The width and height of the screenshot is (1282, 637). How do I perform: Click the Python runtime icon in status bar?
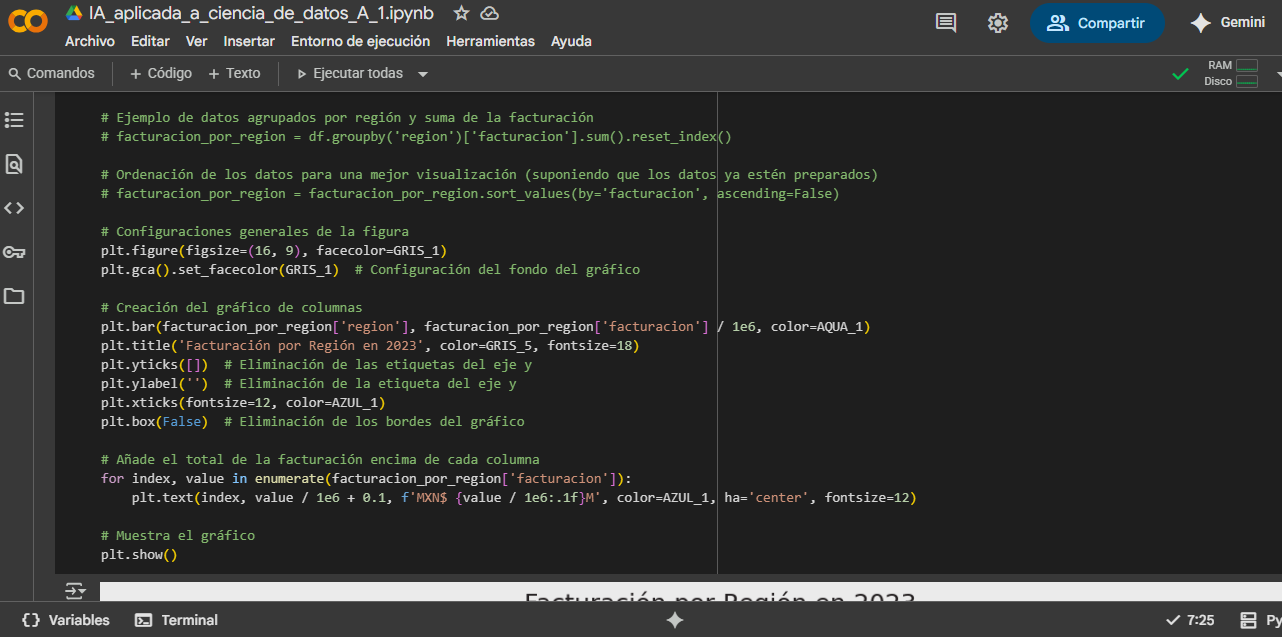(x=1248, y=620)
